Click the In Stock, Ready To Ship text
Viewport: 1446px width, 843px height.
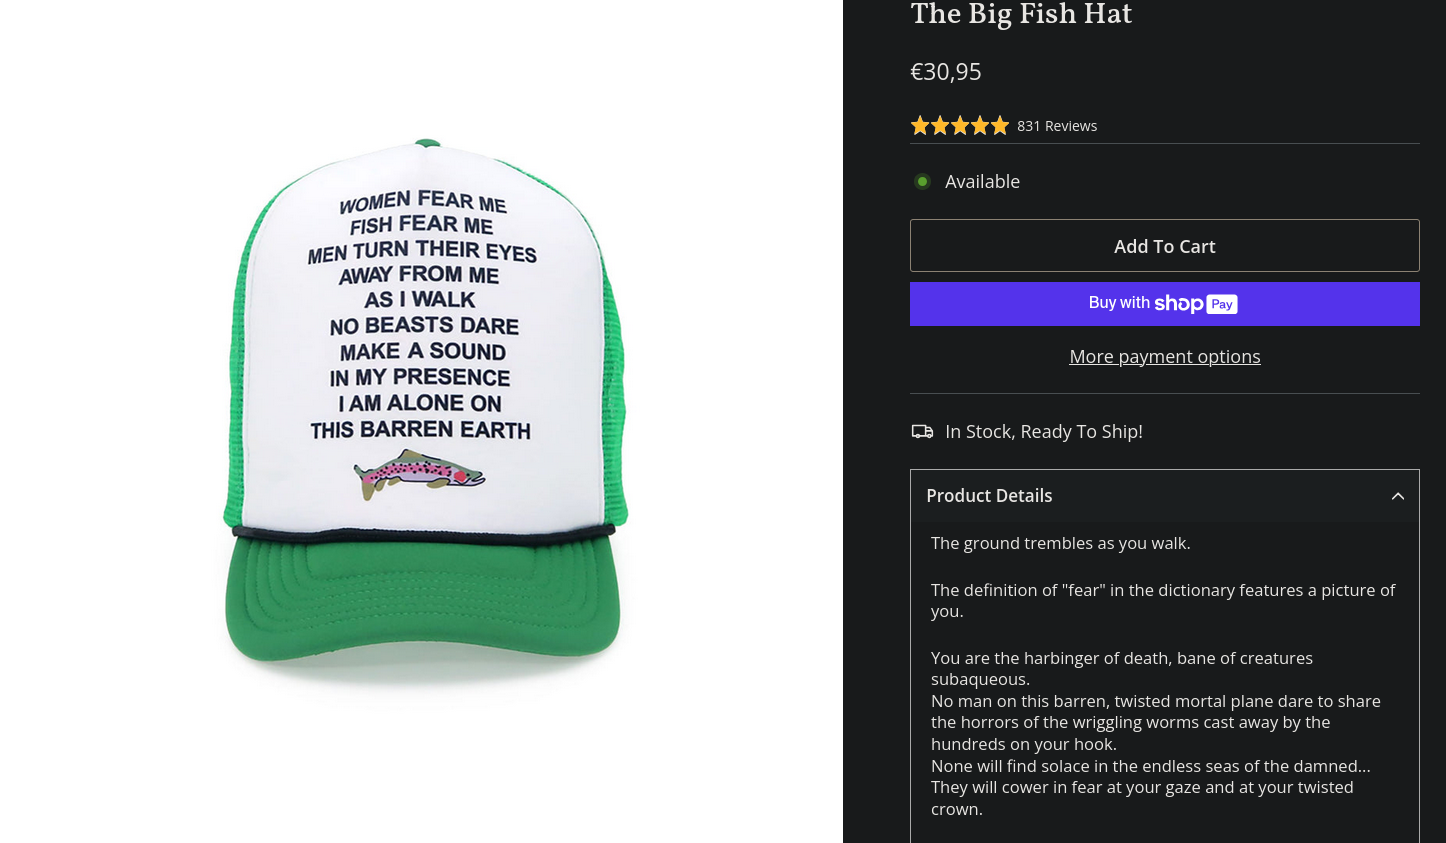1044,431
